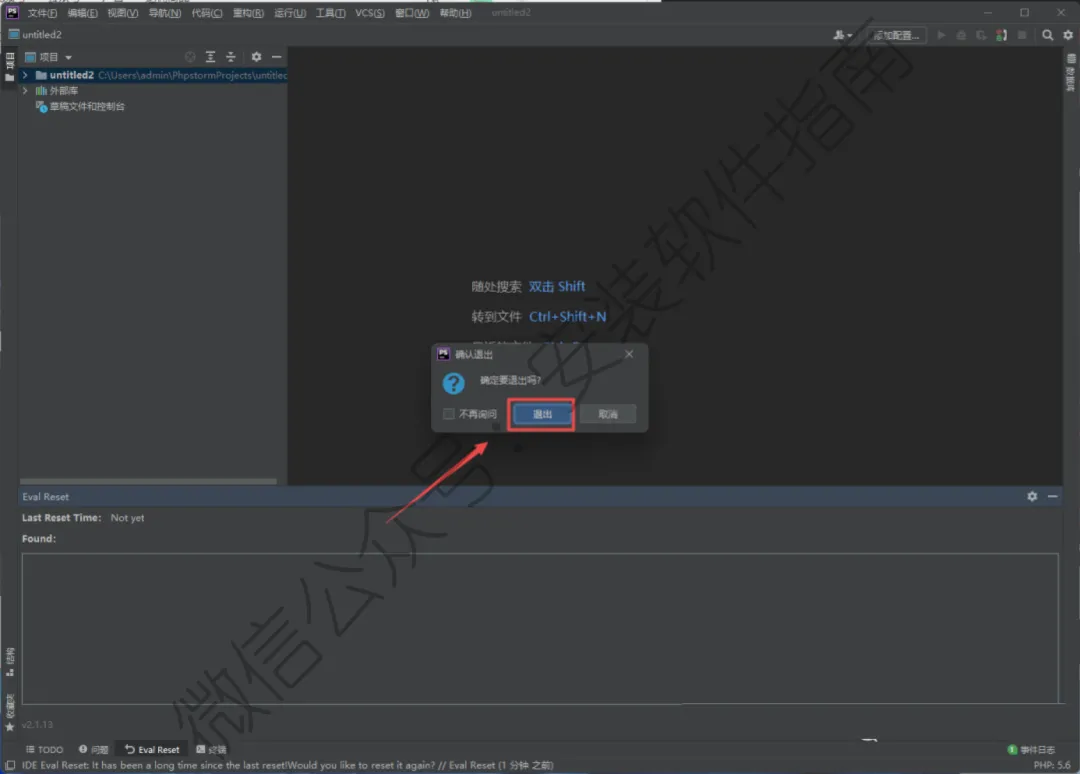Switch to the 终端 tool tab
The width and height of the screenshot is (1080, 774).
[x=211, y=749]
